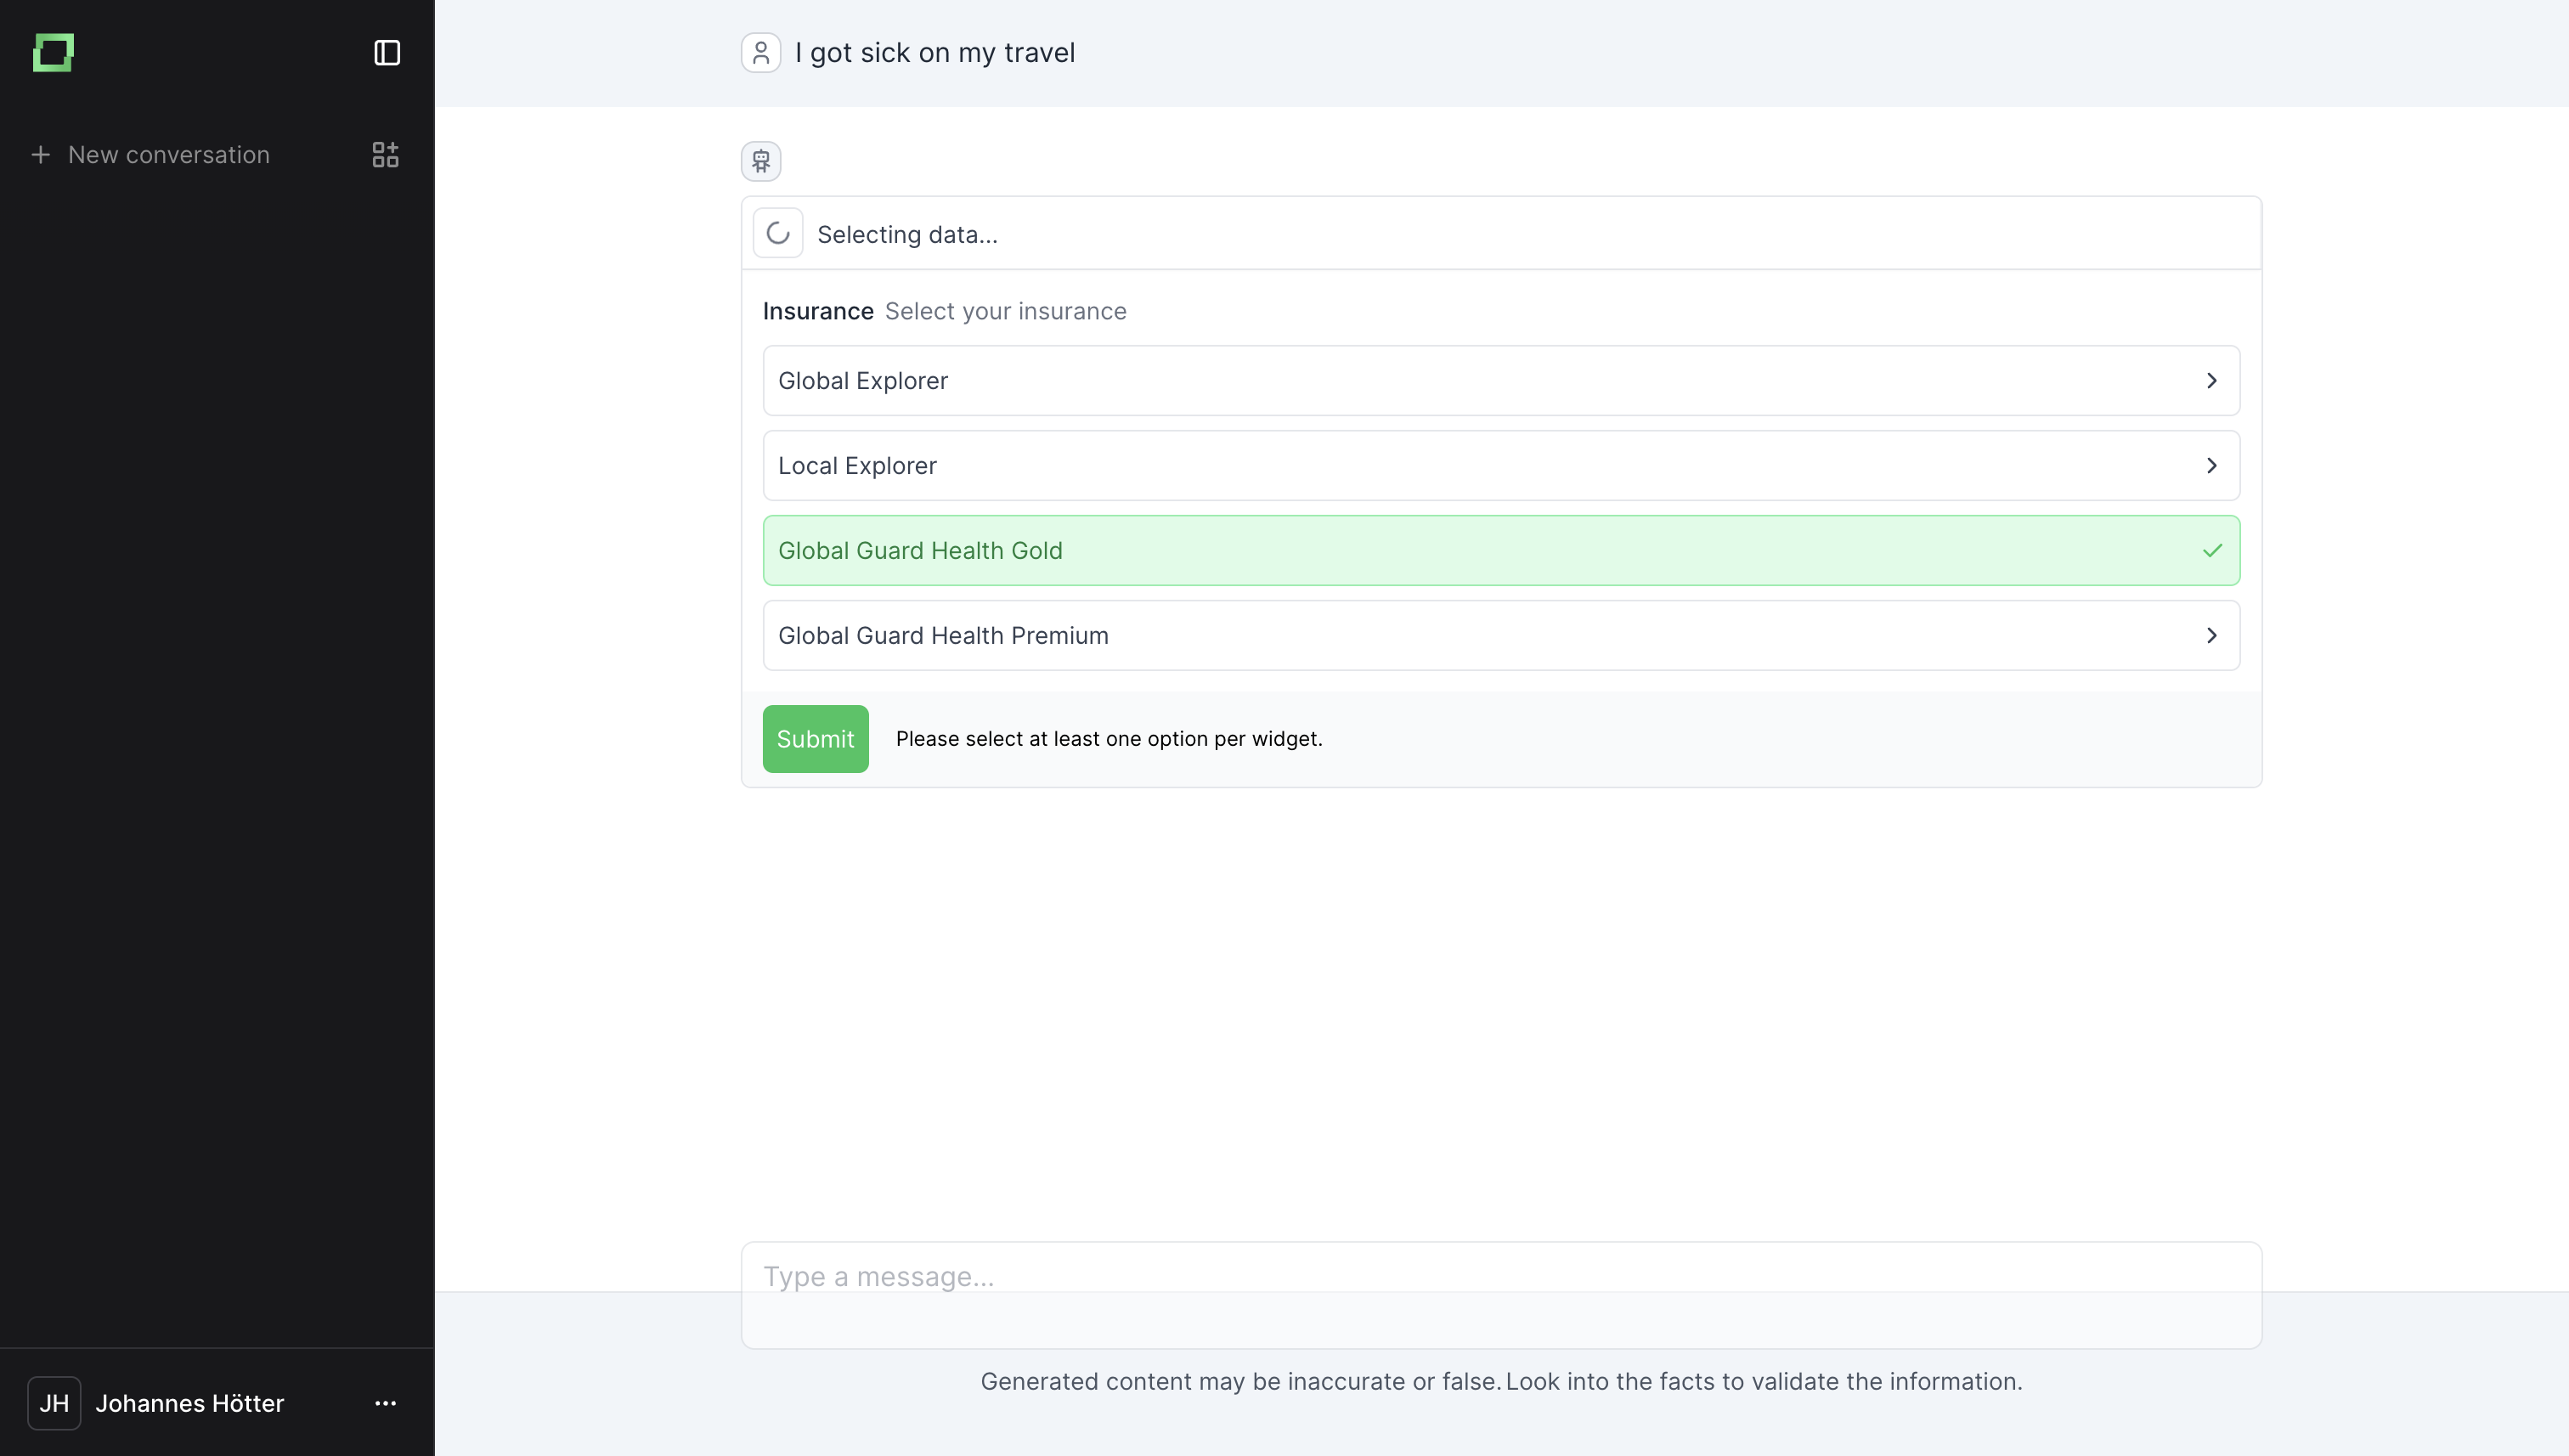2569x1456 pixels.
Task: Collapse the sidebar using panel toggle icon
Action: [x=387, y=52]
